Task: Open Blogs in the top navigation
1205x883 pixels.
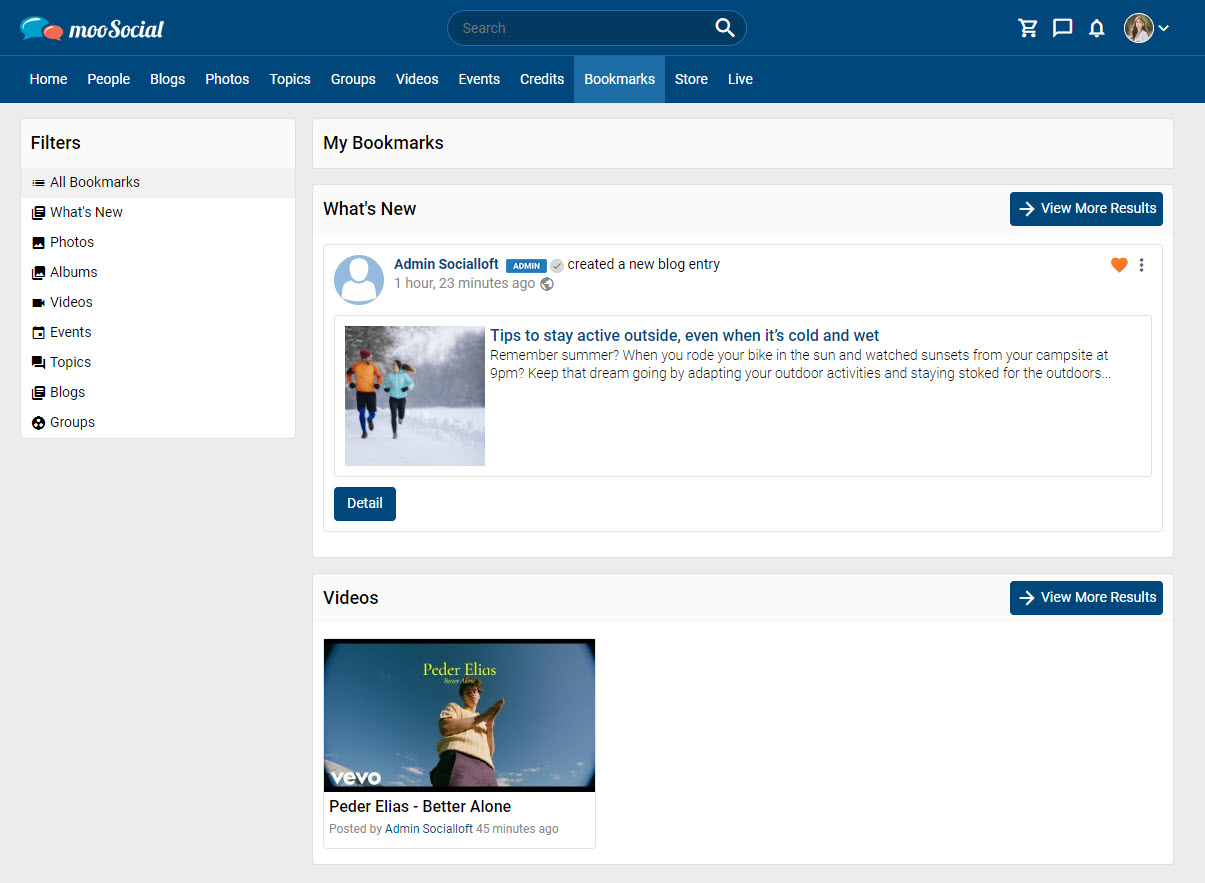Action: click(x=168, y=79)
